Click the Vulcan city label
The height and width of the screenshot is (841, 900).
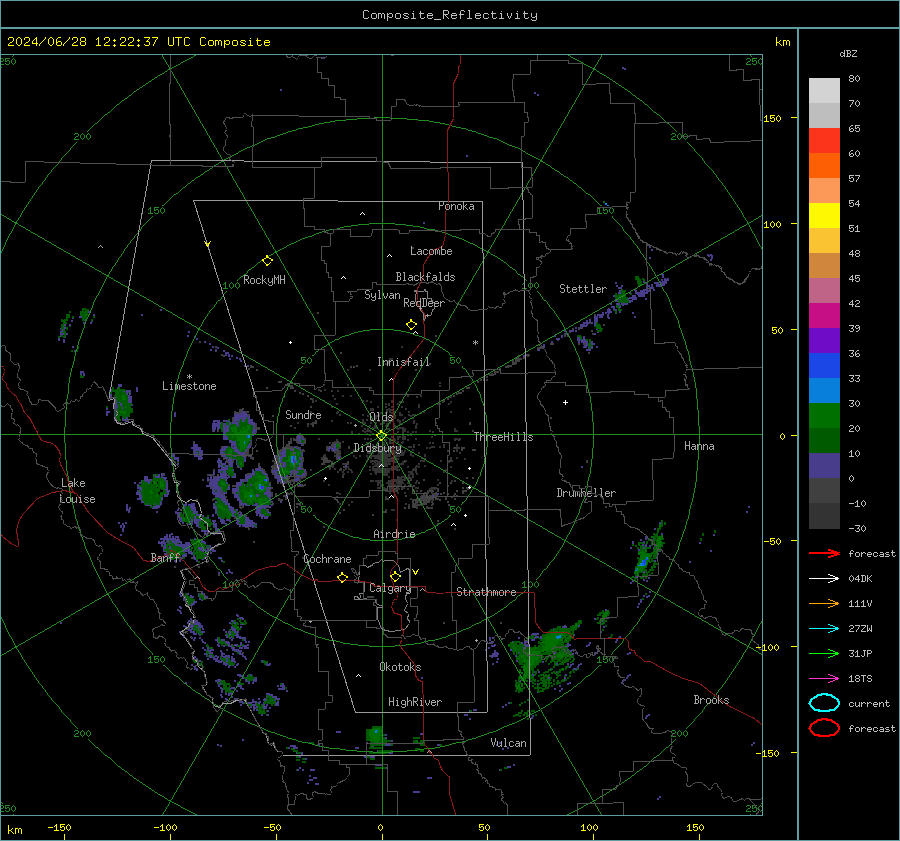[x=509, y=743]
